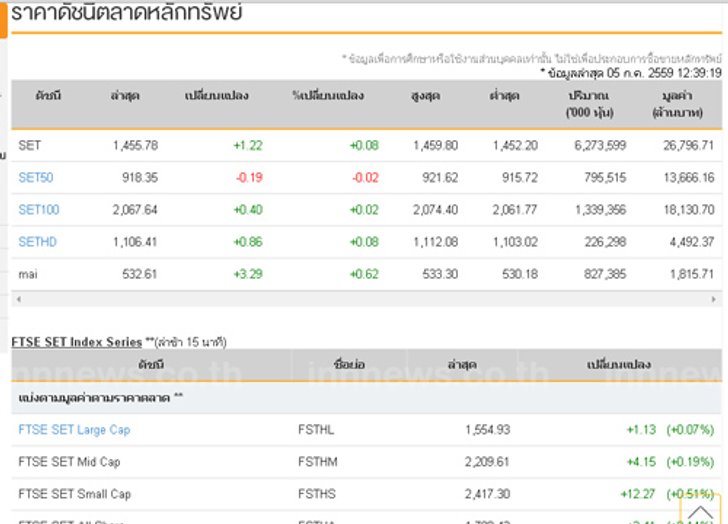Click SET50 low value 915.72
The width and height of the screenshot is (728, 524).
point(520,178)
